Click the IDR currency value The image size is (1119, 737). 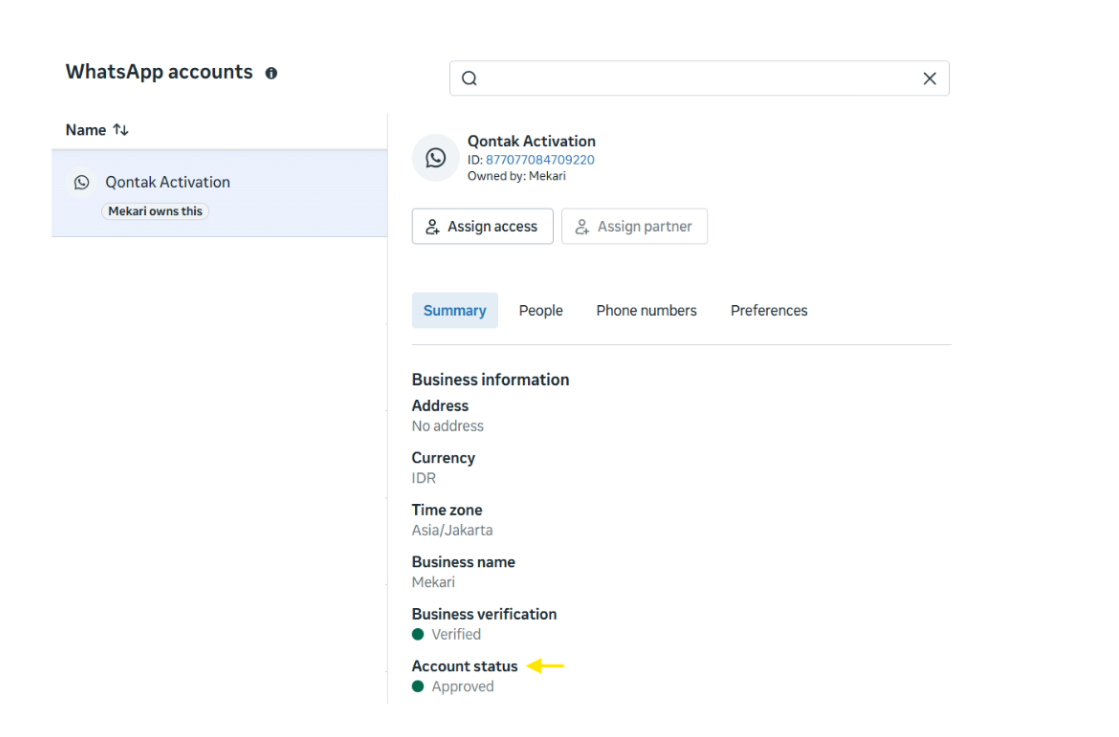[x=424, y=478]
